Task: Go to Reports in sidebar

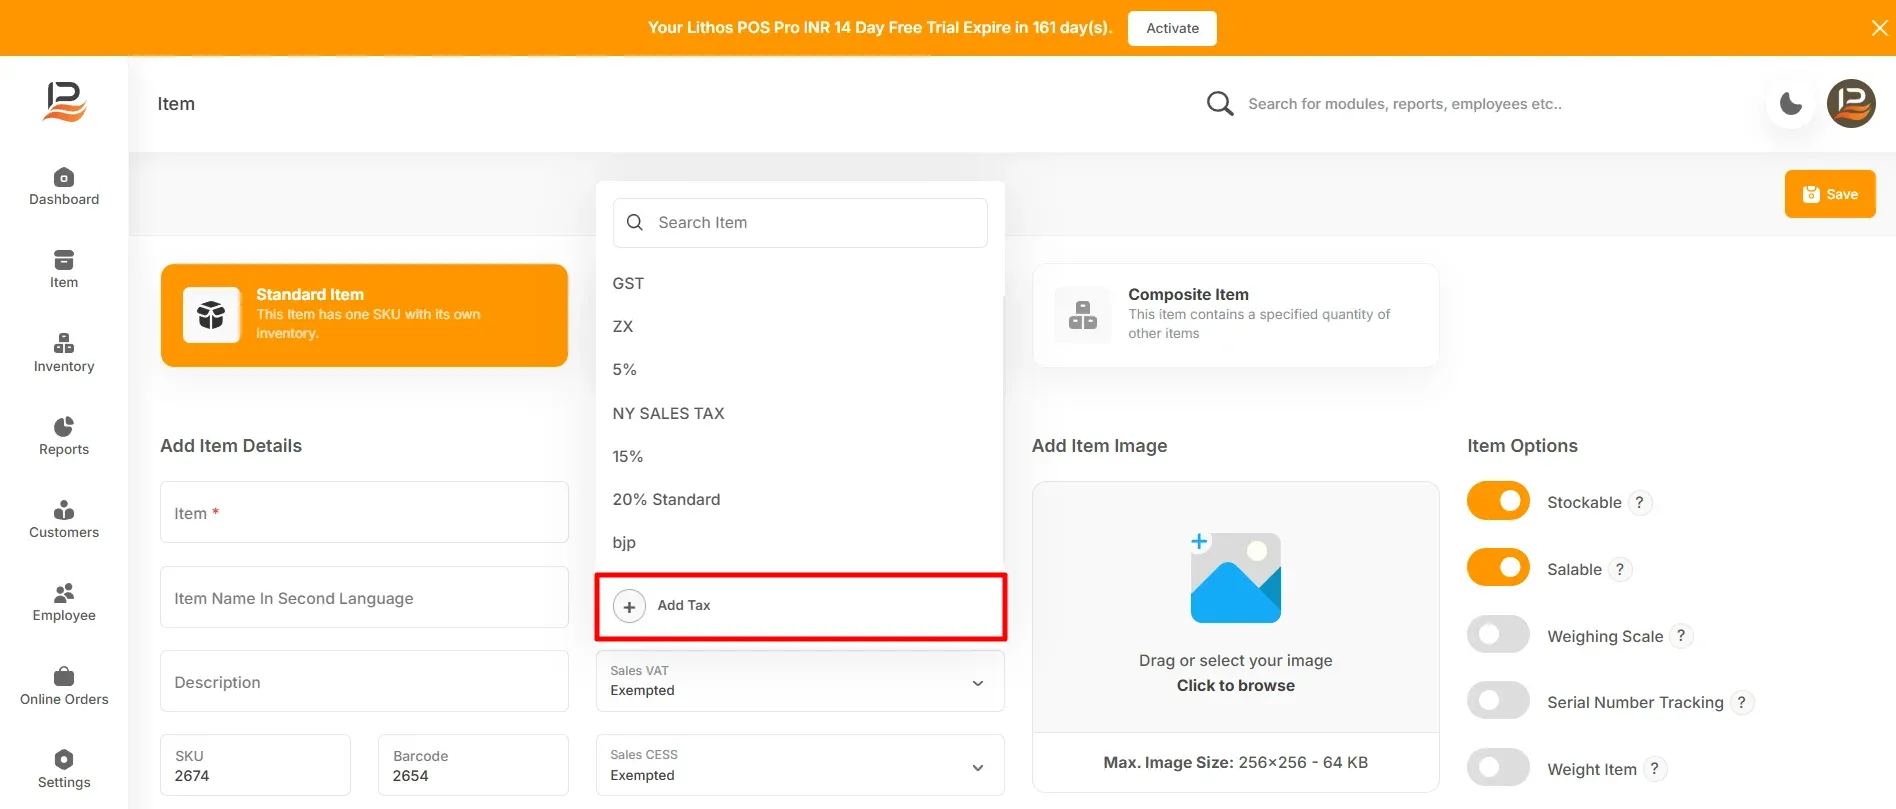Action: 64,436
